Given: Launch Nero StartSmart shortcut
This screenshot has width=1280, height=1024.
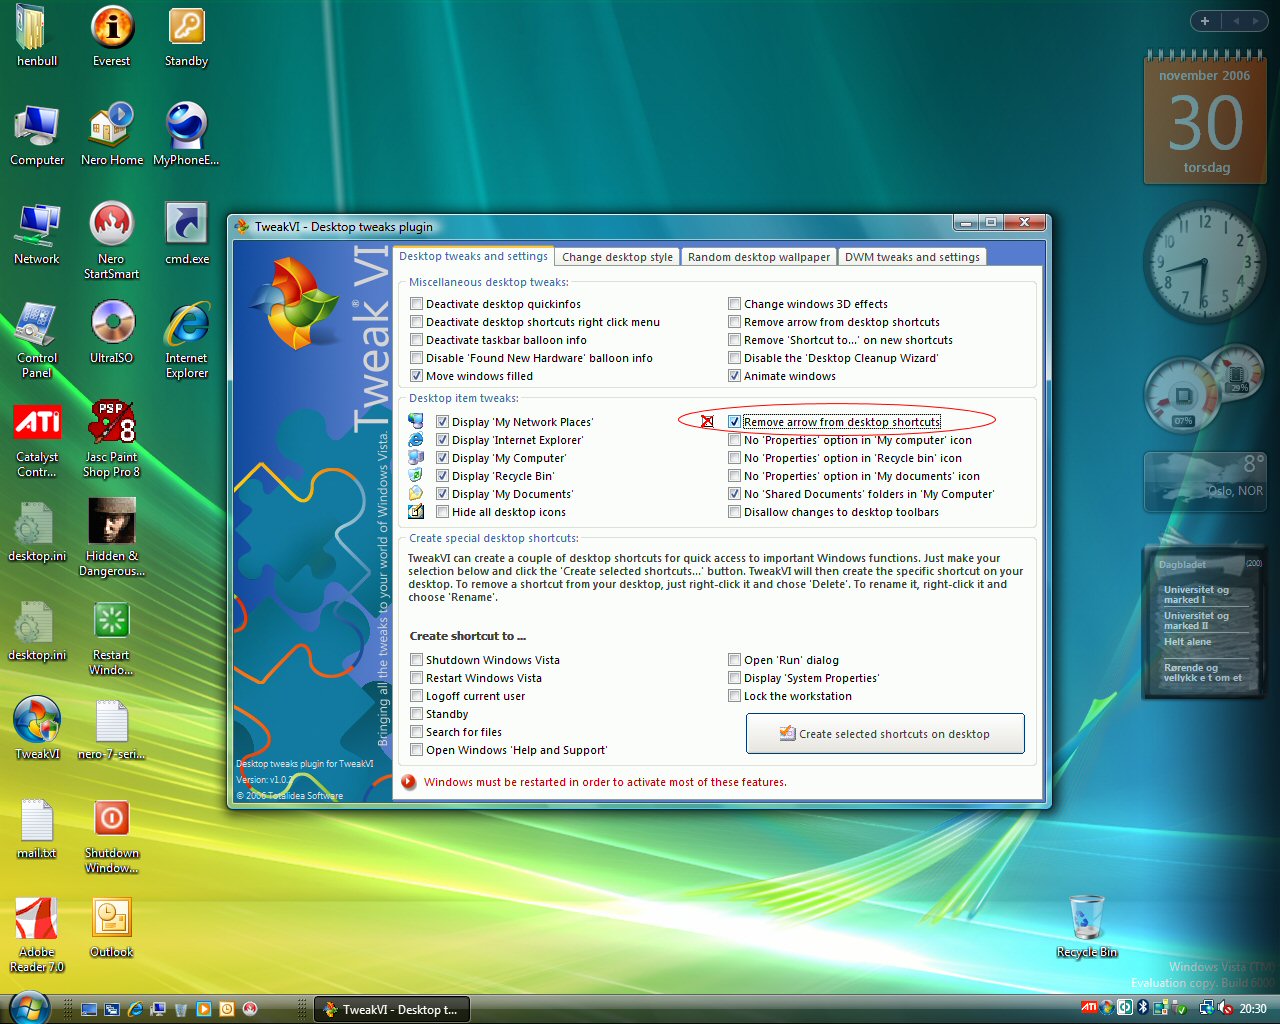Looking at the screenshot, I should (112, 240).
